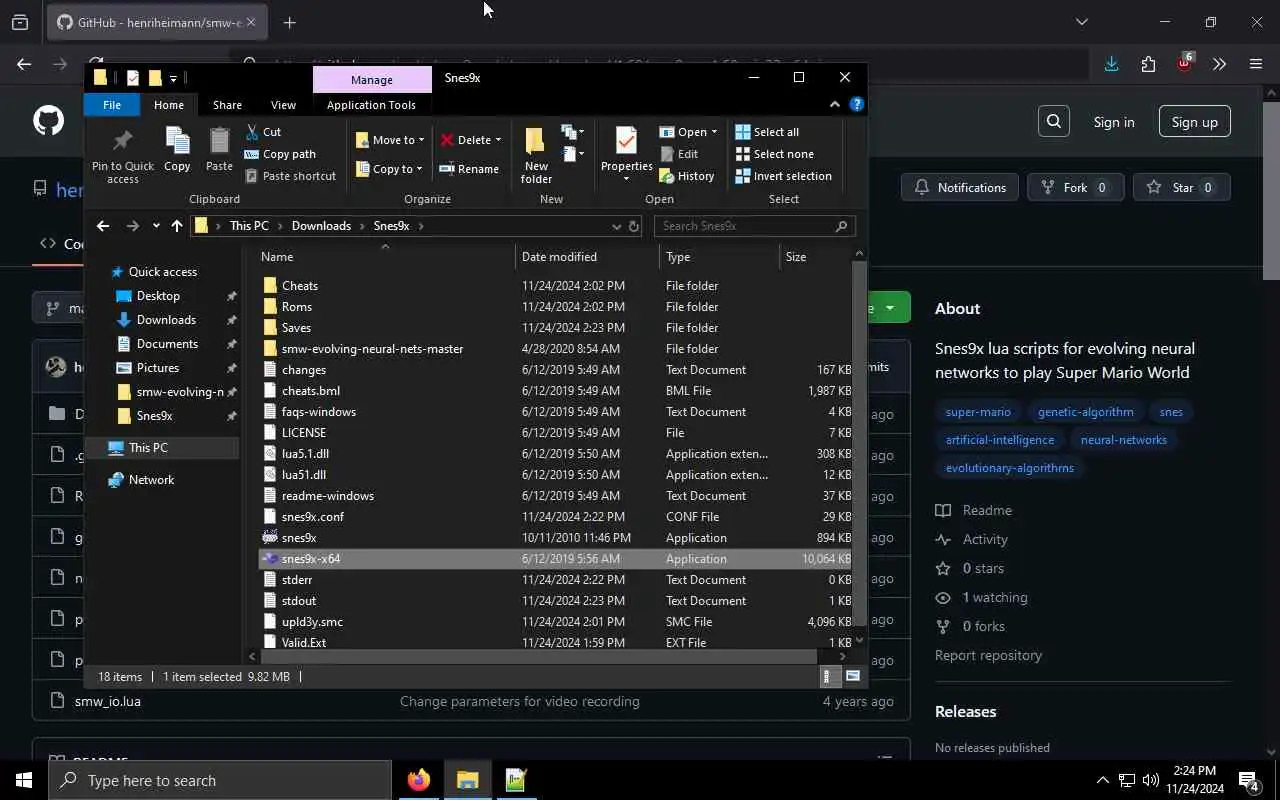Image resolution: width=1280 pixels, height=800 pixels.
Task: Click GitHub Sign up button
Action: [x=1195, y=122]
